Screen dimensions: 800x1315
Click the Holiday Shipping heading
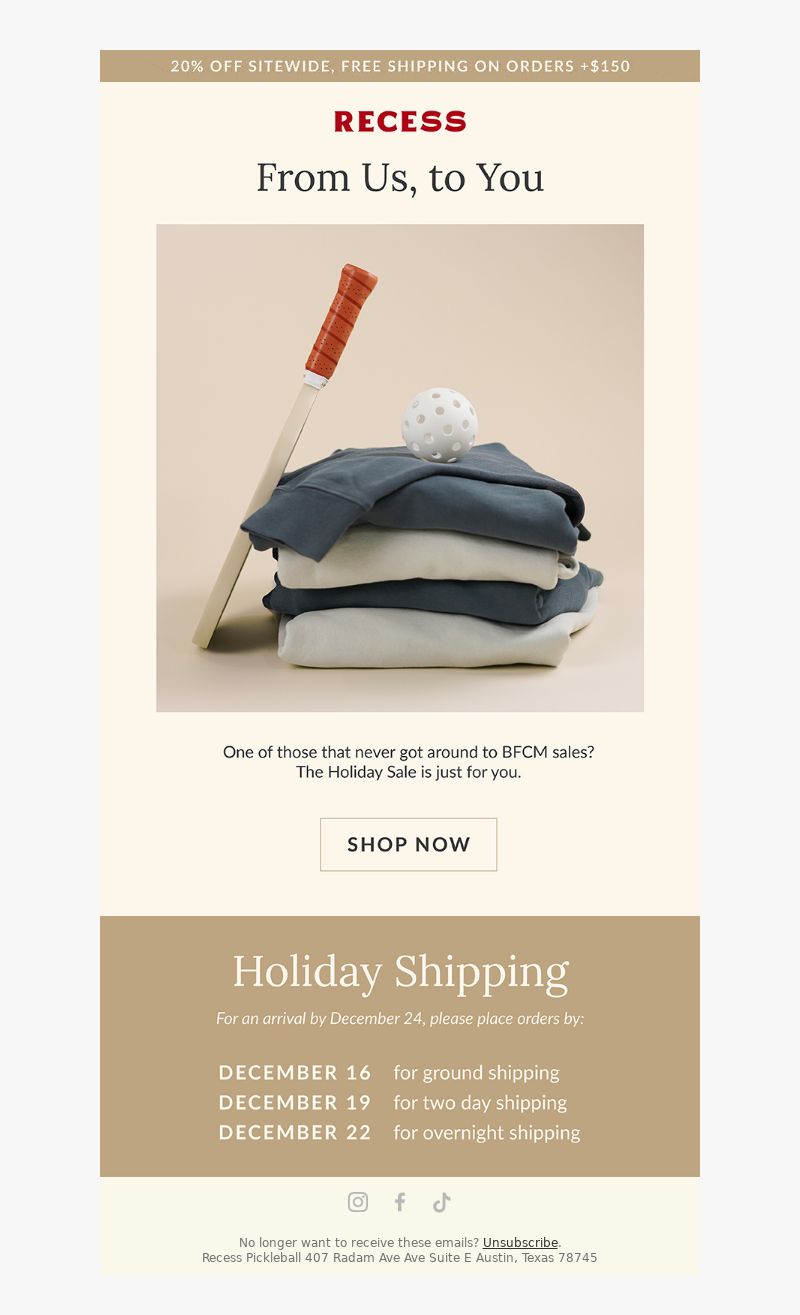pyautogui.click(x=400, y=972)
